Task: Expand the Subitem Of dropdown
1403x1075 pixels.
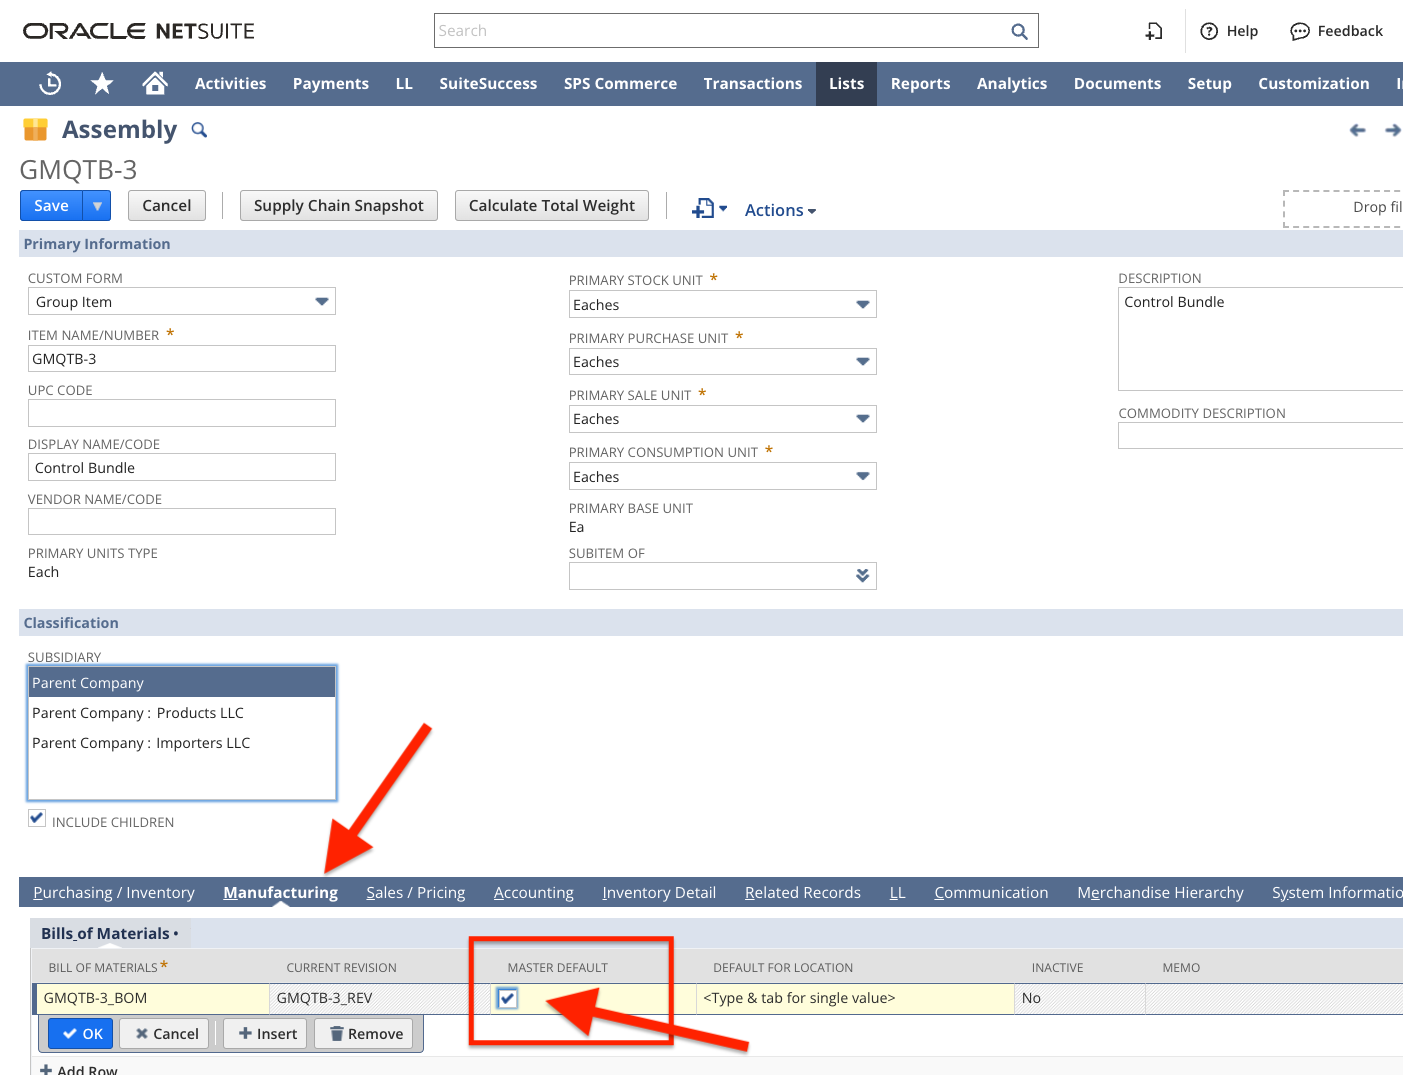Action: pyautogui.click(x=862, y=576)
